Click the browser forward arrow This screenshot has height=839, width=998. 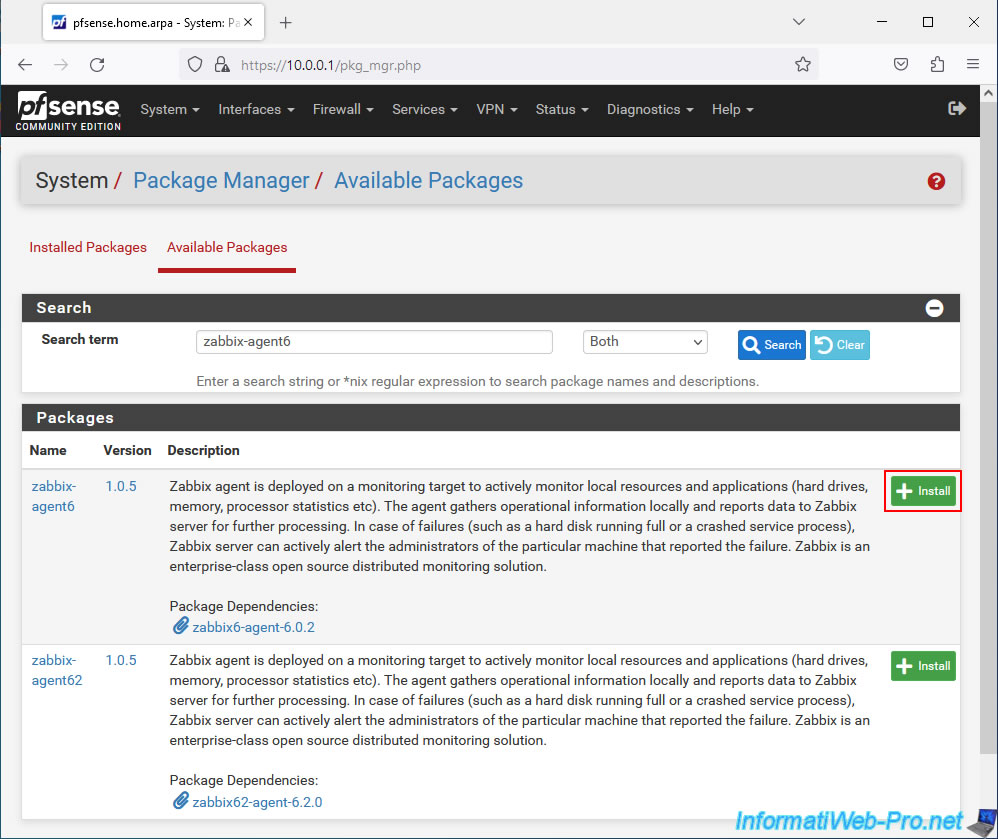pyautogui.click(x=61, y=65)
